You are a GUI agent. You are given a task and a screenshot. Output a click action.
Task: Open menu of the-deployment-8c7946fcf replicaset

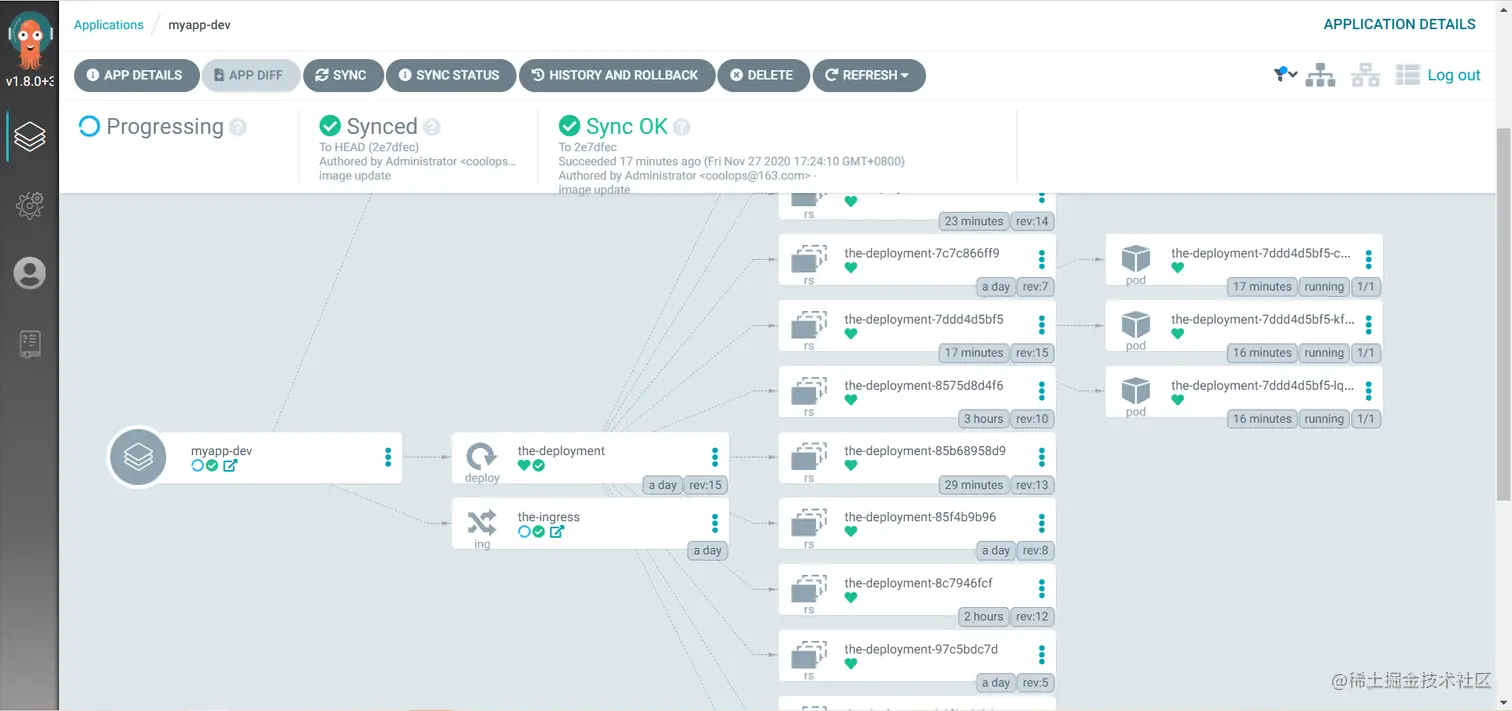pyautogui.click(x=1042, y=589)
